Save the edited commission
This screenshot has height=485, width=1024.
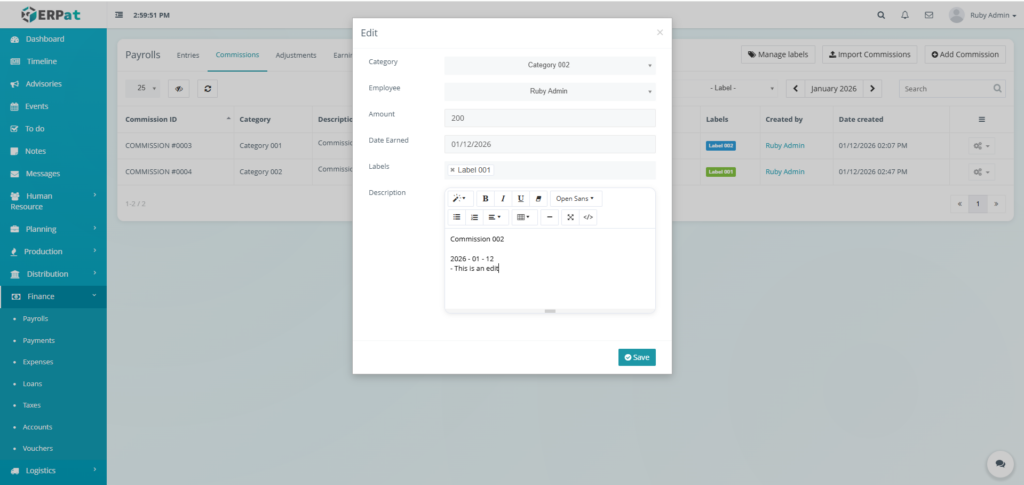point(637,357)
